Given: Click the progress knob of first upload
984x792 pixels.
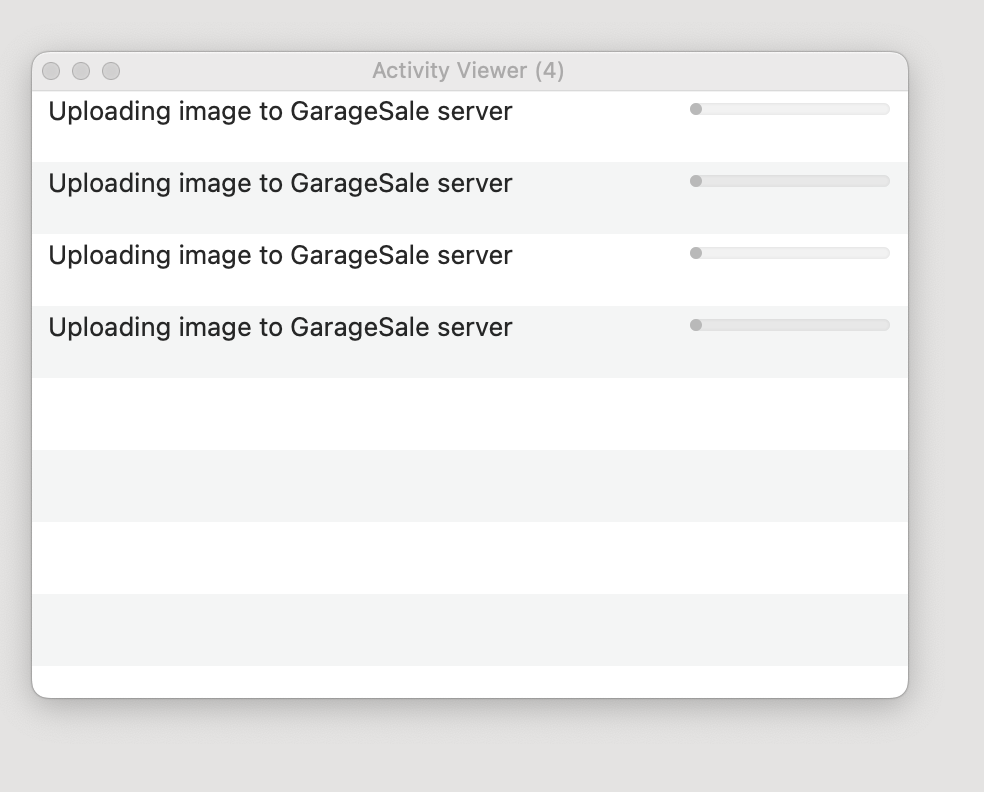Looking at the screenshot, I should coord(695,109).
